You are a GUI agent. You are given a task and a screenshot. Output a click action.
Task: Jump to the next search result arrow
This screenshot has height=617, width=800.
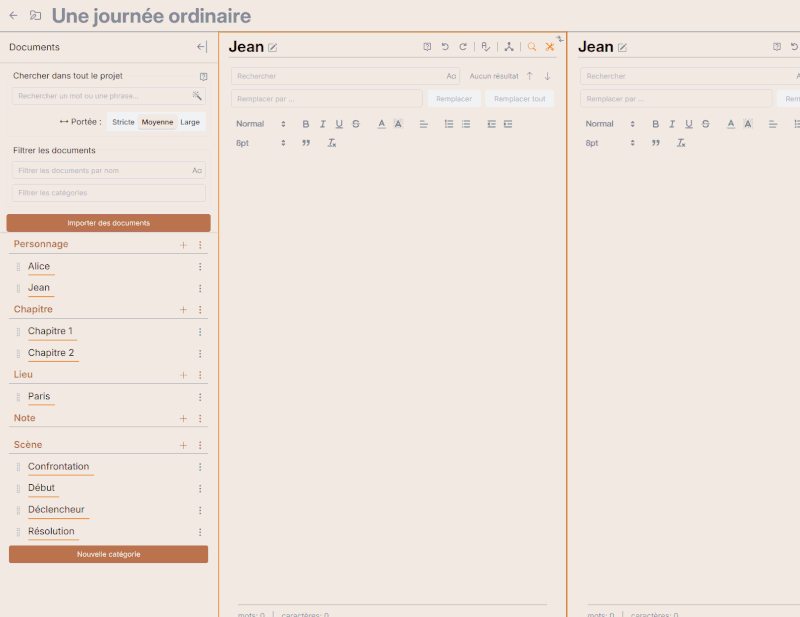tap(547, 76)
